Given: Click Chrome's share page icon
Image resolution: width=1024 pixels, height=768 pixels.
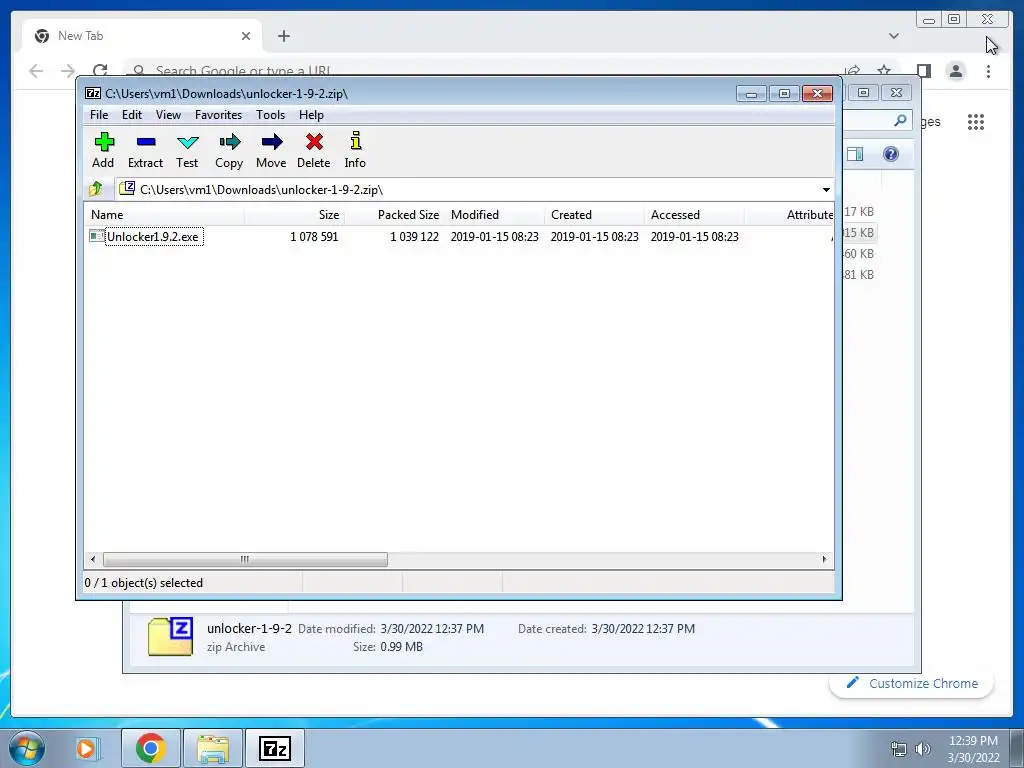Looking at the screenshot, I should (852, 69).
